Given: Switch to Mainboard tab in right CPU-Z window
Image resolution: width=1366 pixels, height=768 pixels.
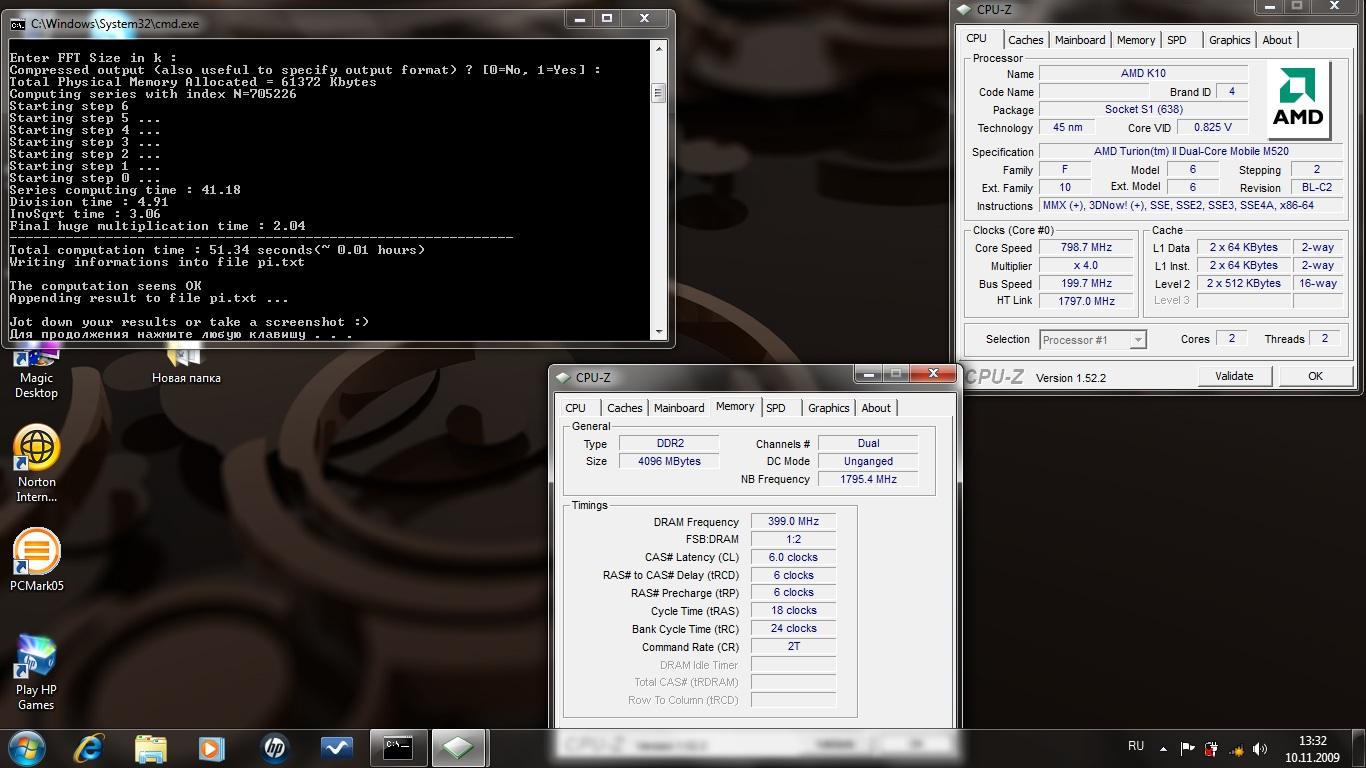Looking at the screenshot, I should pos(1080,40).
